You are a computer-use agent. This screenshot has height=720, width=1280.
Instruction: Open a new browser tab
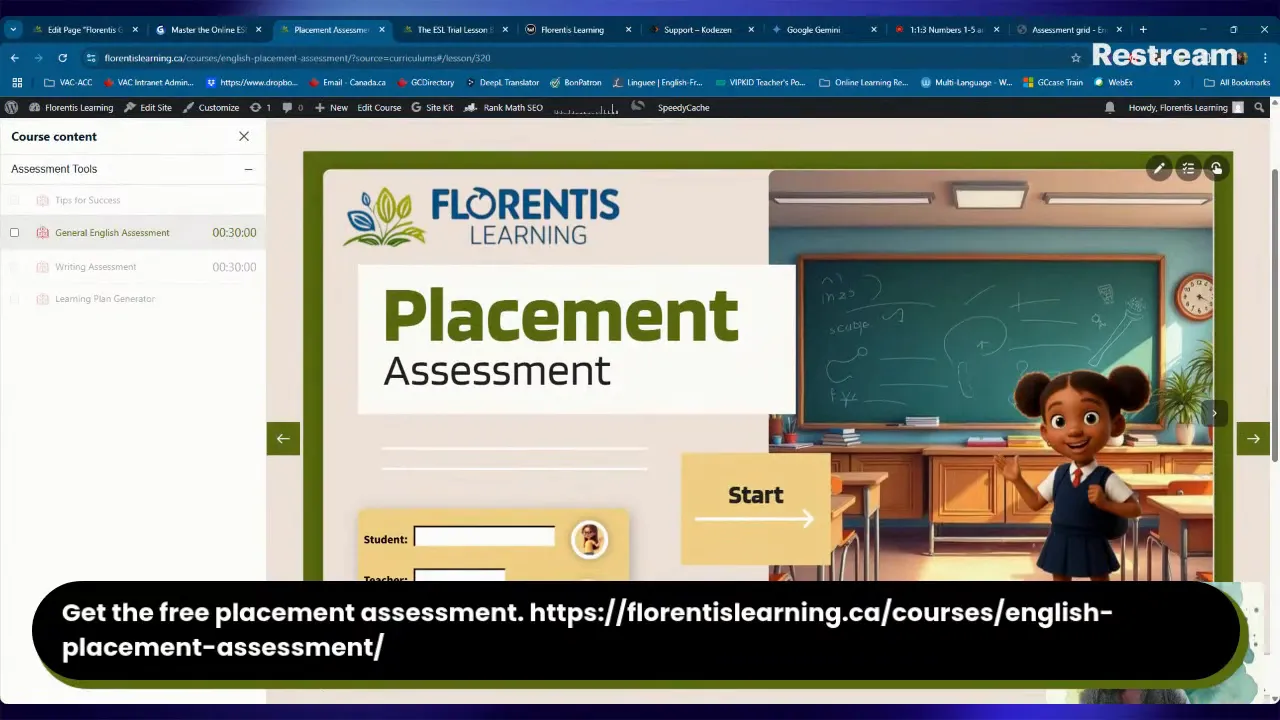(x=1143, y=29)
